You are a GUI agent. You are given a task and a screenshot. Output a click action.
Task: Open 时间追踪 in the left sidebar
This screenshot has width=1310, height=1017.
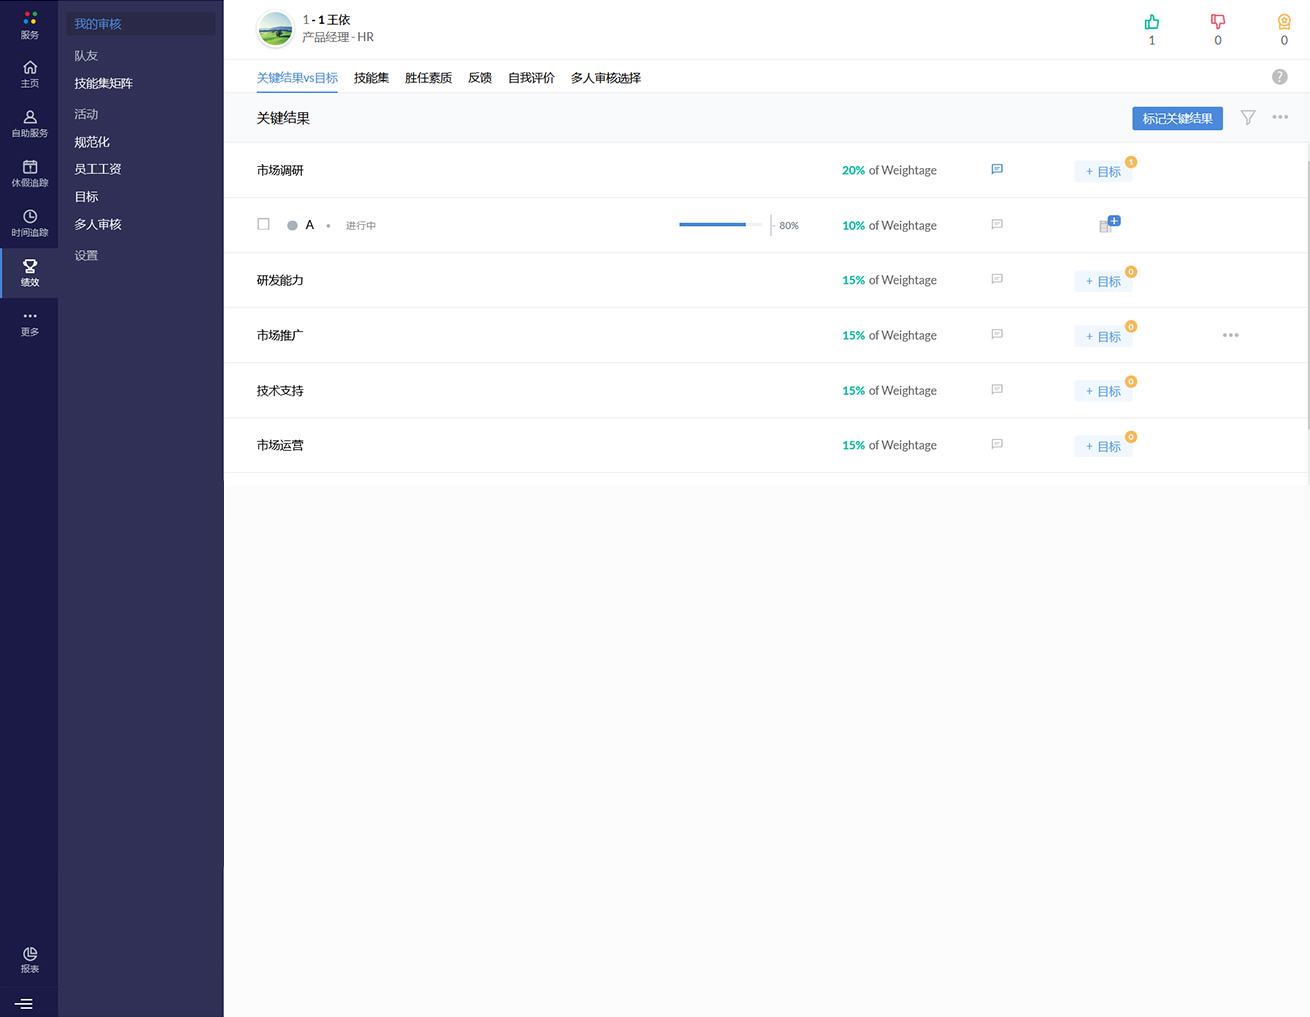coord(30,223)
